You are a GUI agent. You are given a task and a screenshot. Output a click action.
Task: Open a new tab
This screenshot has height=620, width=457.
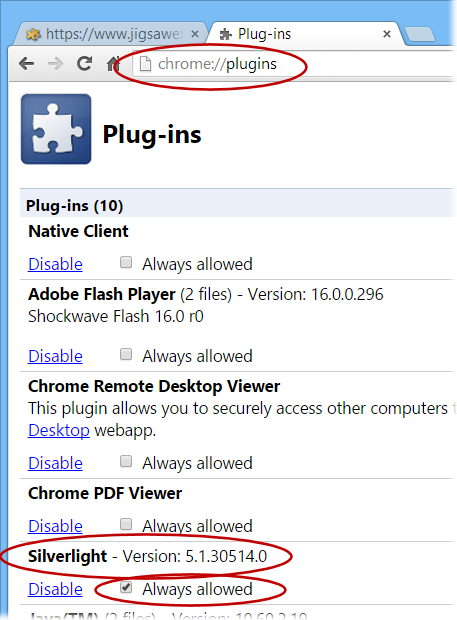[x=420, y=34]
